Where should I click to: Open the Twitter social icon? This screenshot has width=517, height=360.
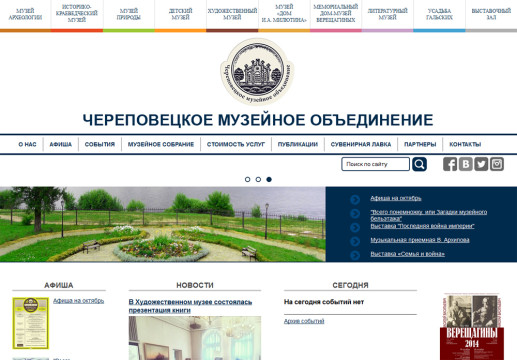click(x=481, y=164)
